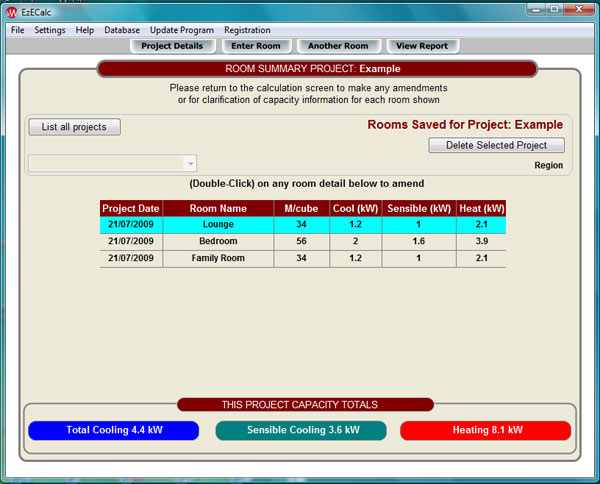
Task: Open the Update Program menu
Action: (181, 30)
